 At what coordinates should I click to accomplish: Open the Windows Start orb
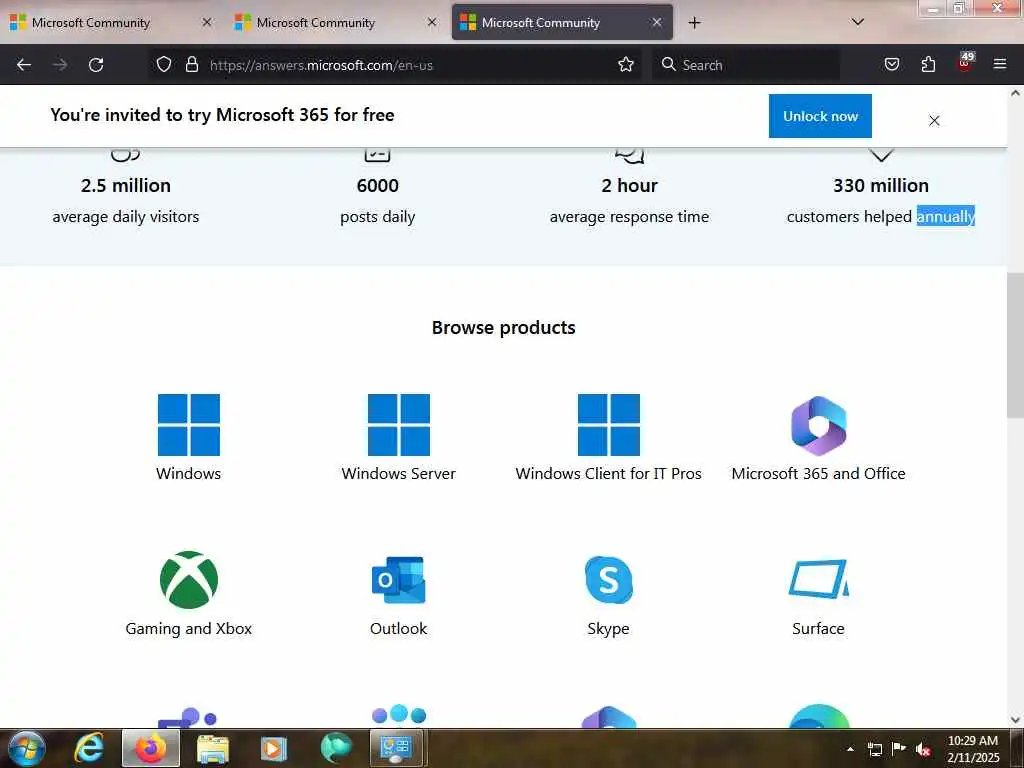pyautogui.click(x=27, y=748)
